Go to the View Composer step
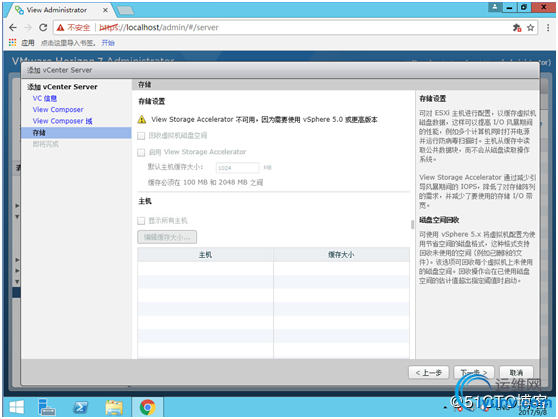The image size is (558, 419). coord(58,110)
